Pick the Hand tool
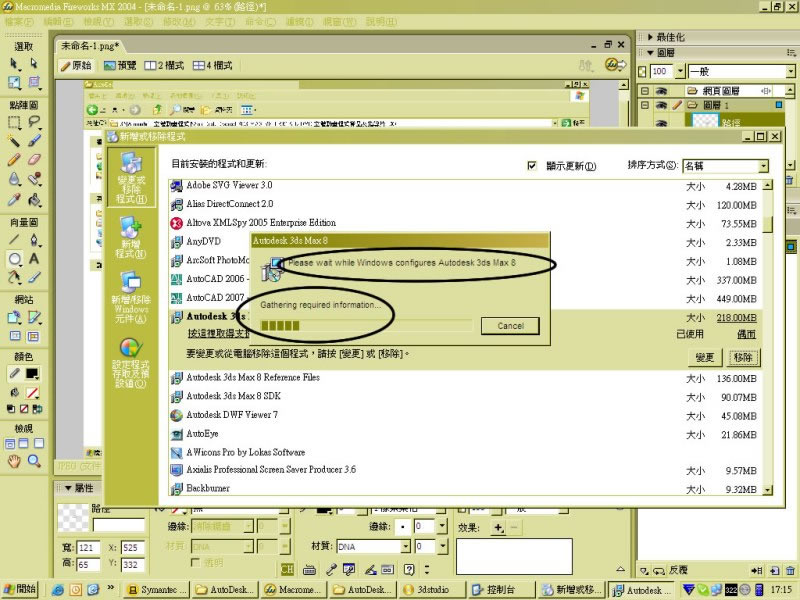The width and height of the screenshot is (800, 600). [x=14, y=461]
